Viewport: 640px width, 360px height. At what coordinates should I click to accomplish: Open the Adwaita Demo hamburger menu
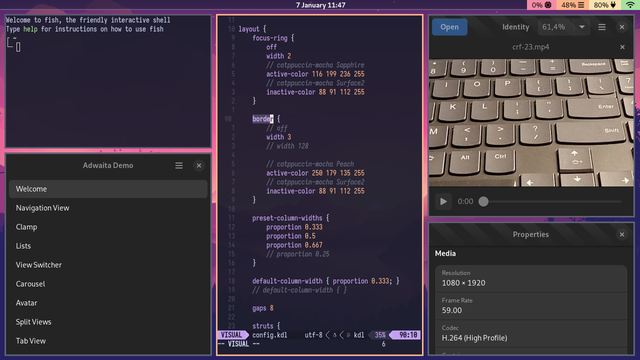pyautogui.click(x=179, y=165)
